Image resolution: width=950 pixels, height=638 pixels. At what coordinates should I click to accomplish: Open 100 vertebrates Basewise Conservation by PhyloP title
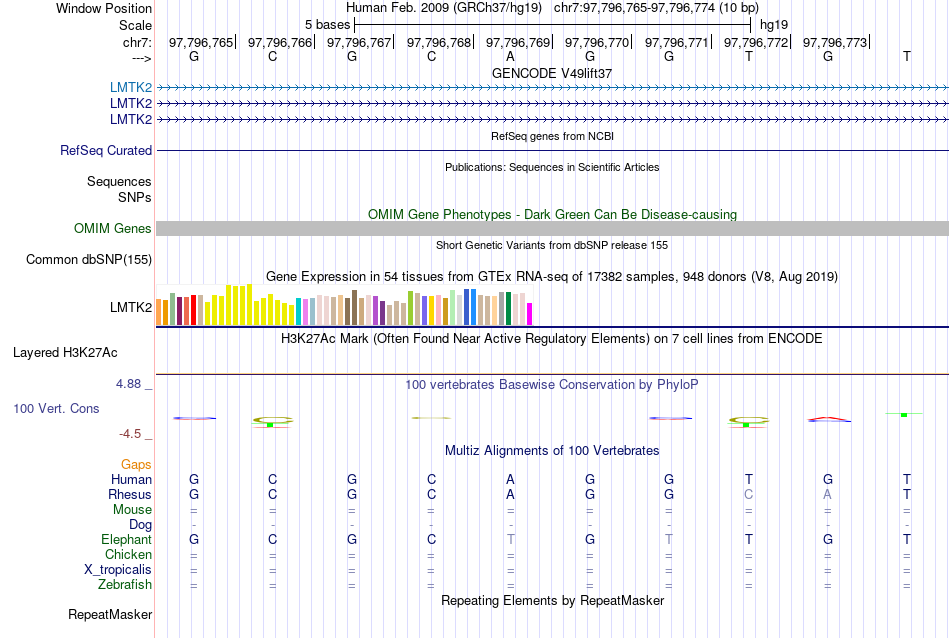552,385
